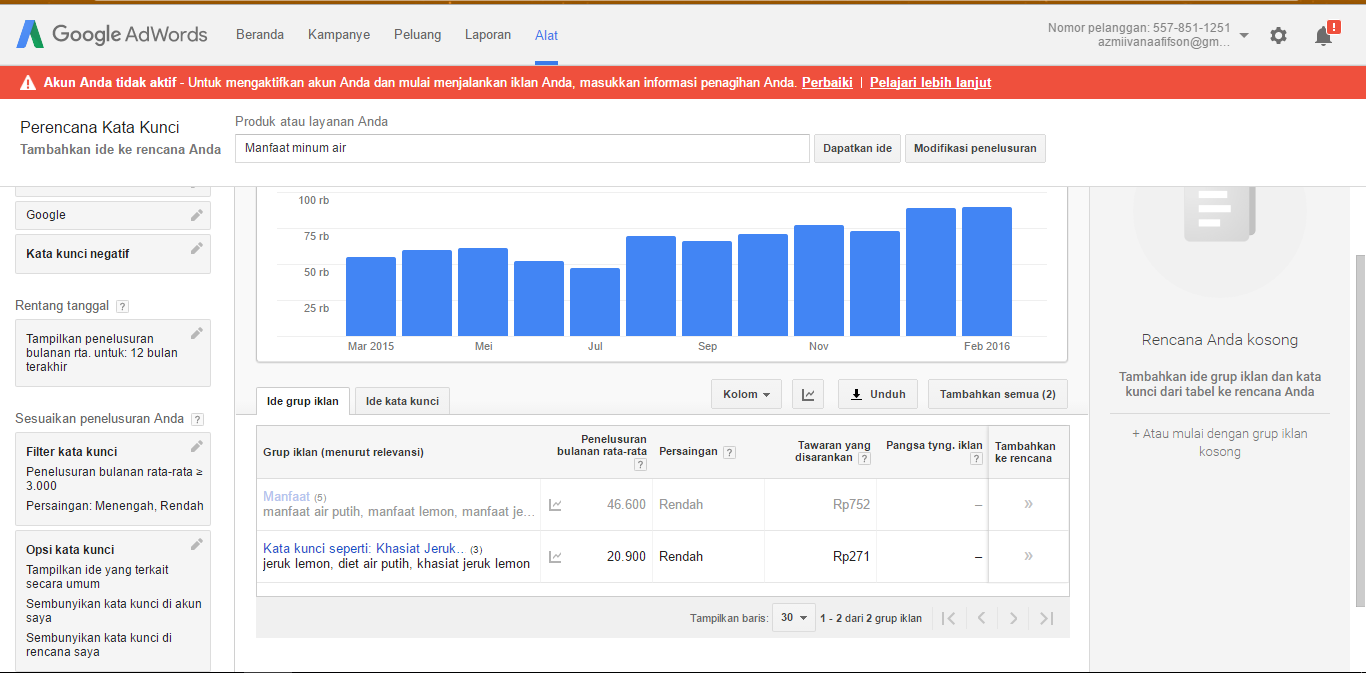Open help icon for Pangsa tyng. iklan

pyautogui.click(x=976, y=458)
